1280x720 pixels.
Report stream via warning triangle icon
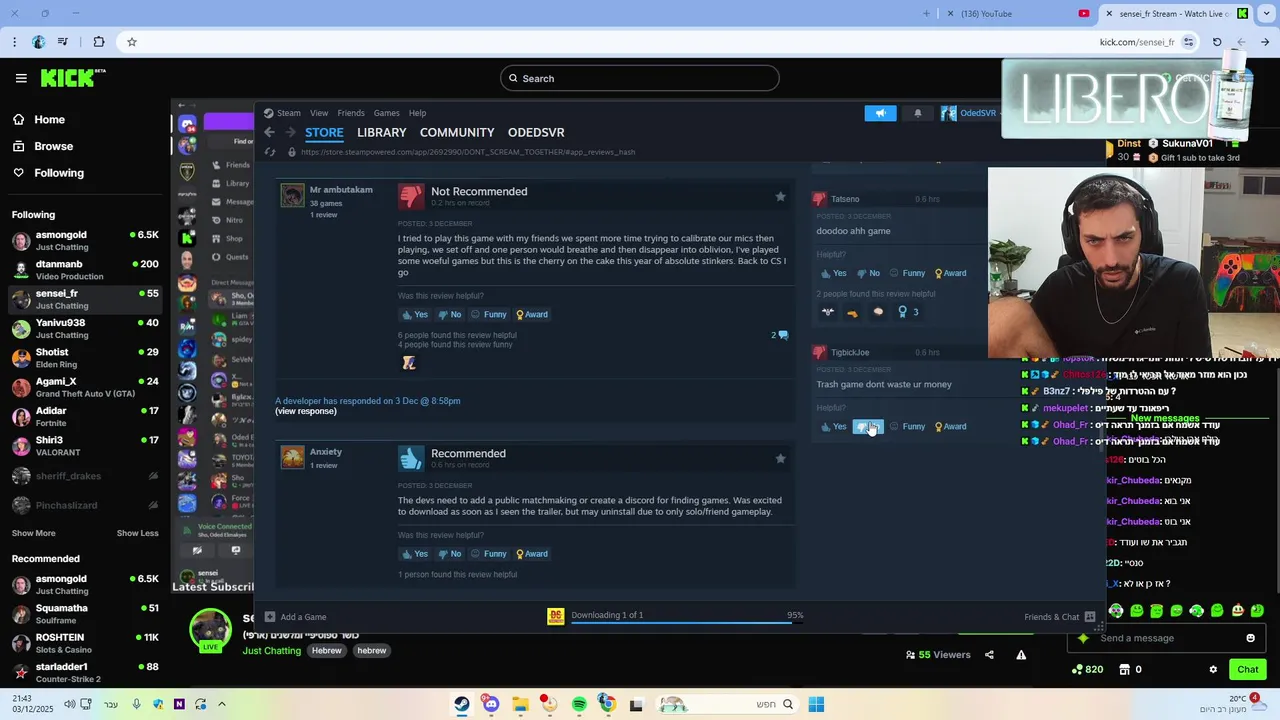(1021, 655)
